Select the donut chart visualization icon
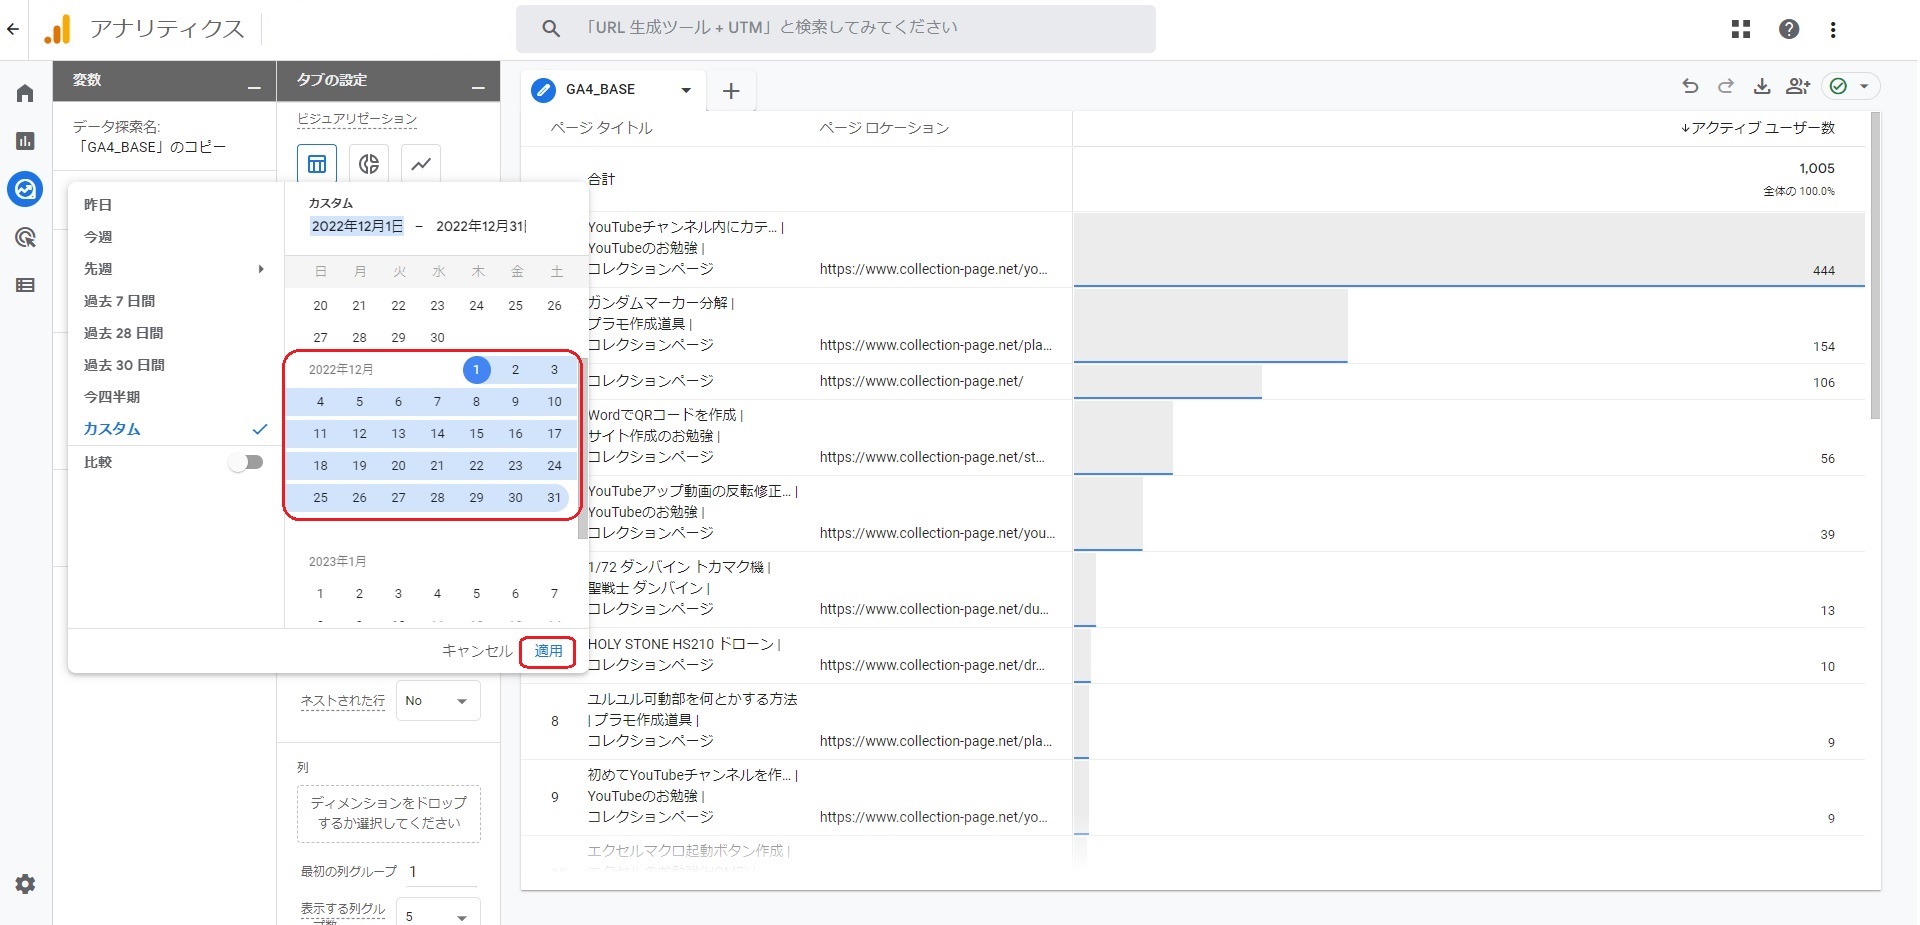Image resolution: width=1920 pixels, height=925 pixels. click(369, 164)
